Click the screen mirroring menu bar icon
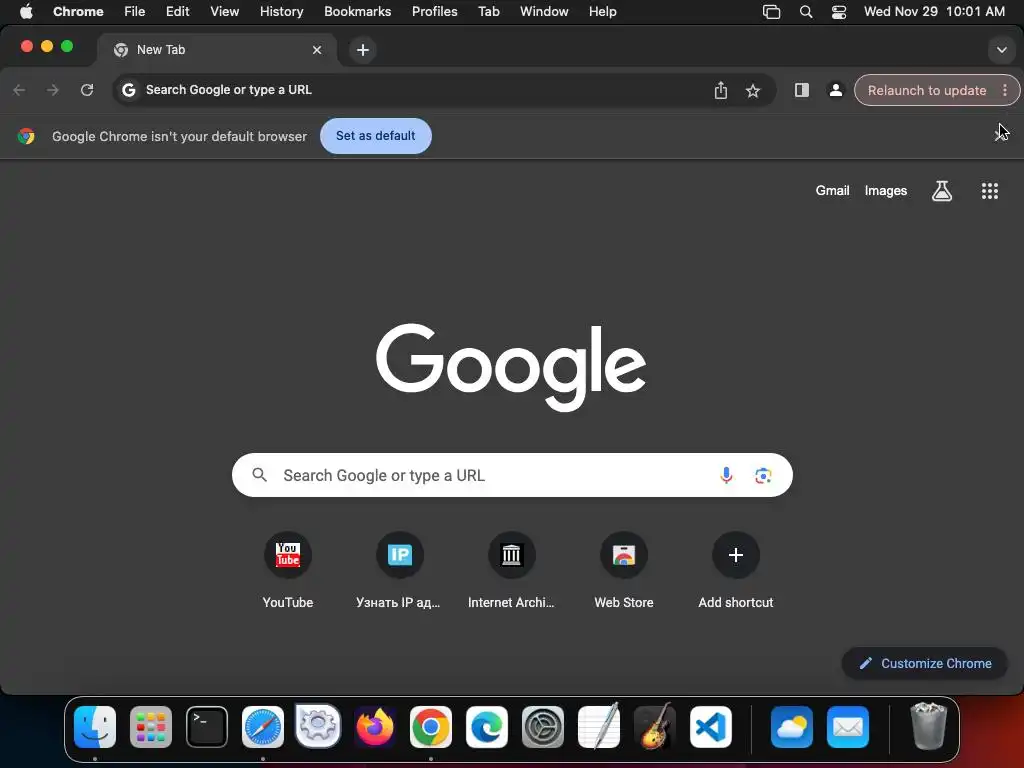1024x768 pixels. click(771, 12)
